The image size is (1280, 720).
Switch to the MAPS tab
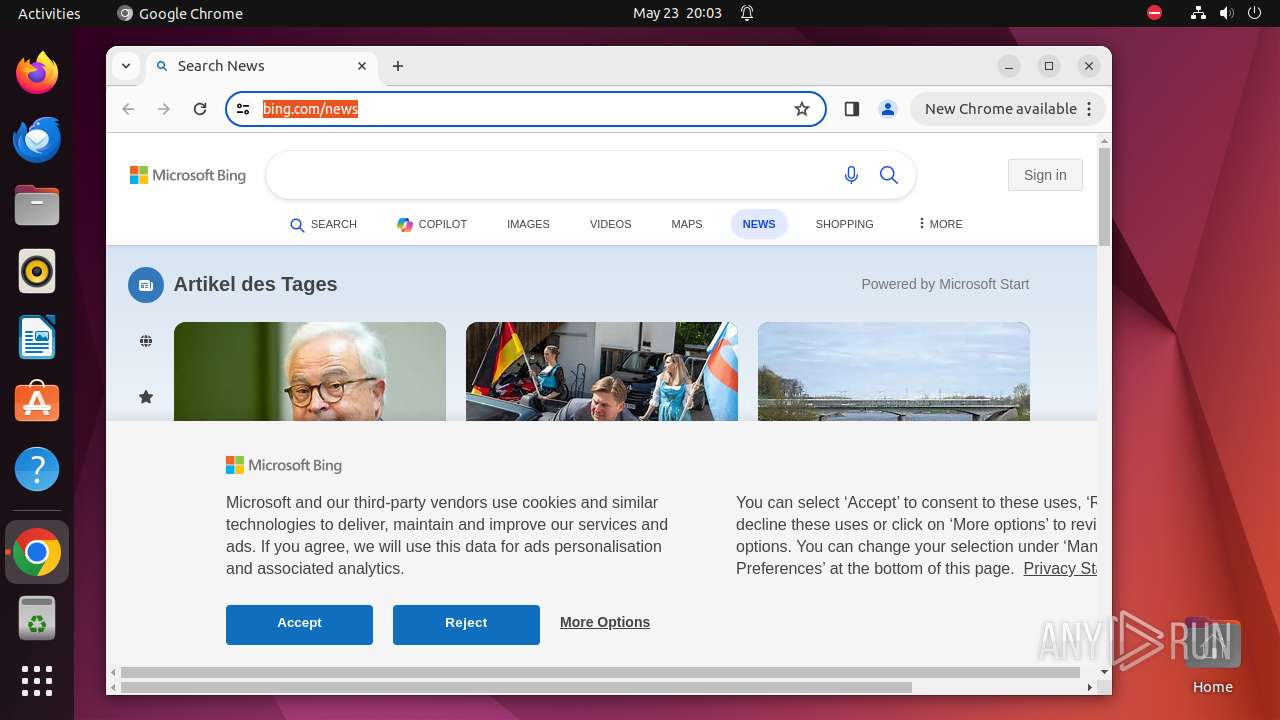(686, 224)
